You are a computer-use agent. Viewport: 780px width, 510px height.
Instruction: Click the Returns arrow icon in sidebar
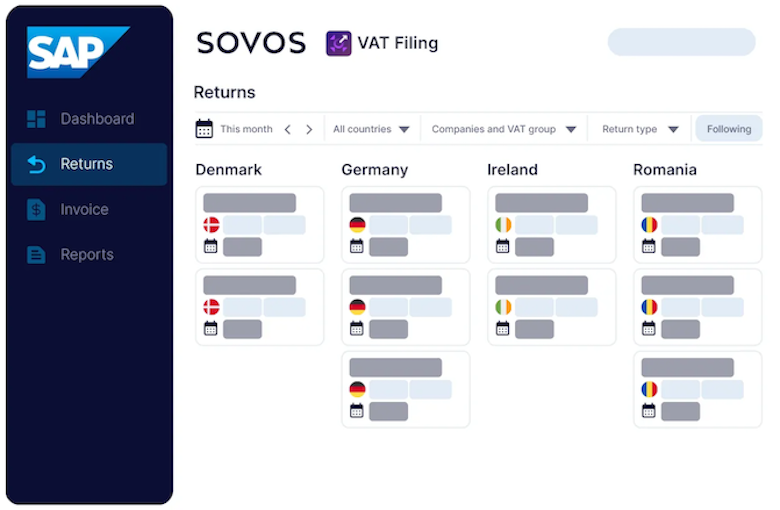(x=36, y=164)
